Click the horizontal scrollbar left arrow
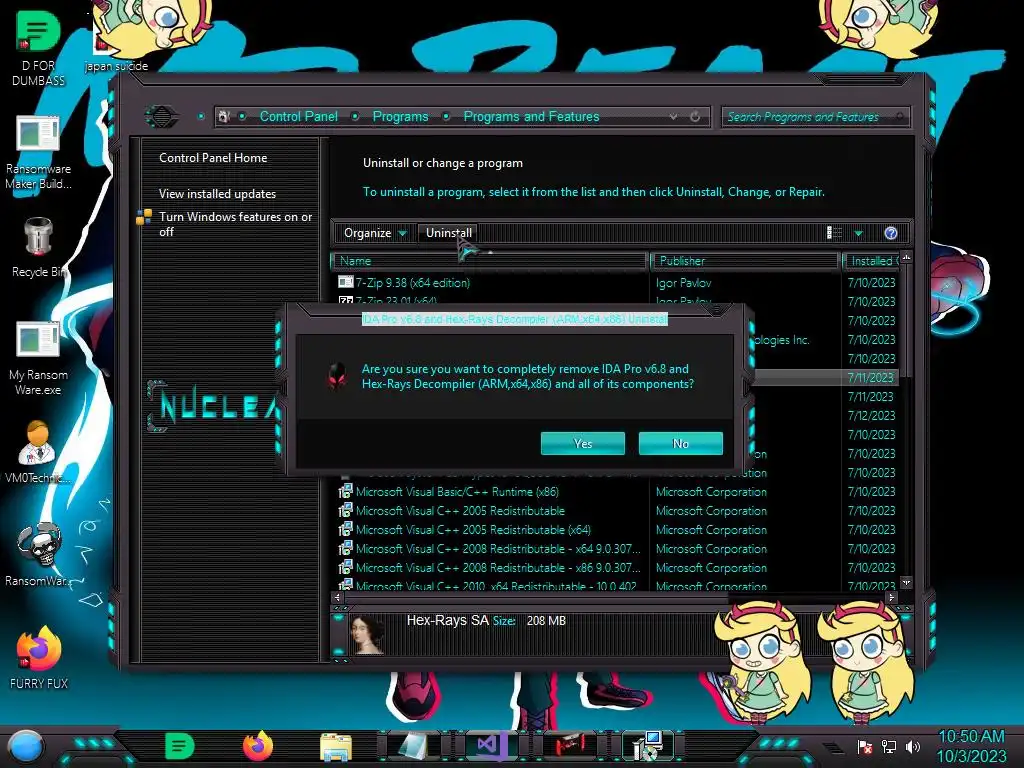 point(337,597)
